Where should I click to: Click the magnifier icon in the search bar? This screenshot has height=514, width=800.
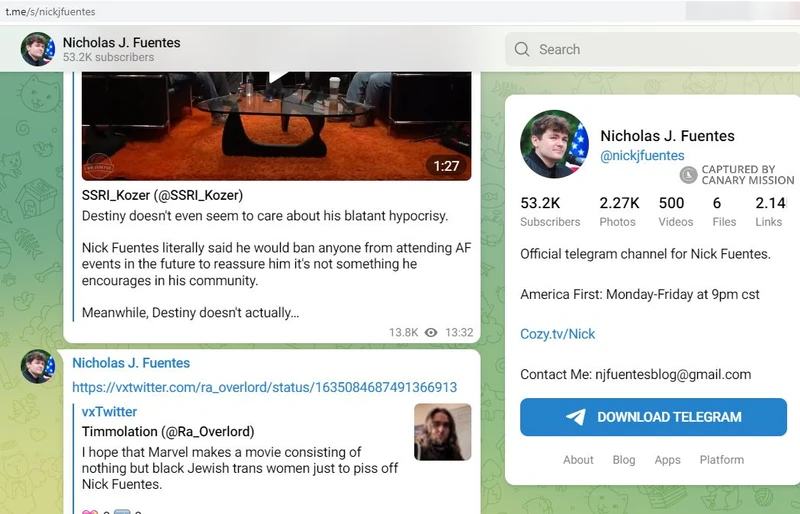[522, 49]
